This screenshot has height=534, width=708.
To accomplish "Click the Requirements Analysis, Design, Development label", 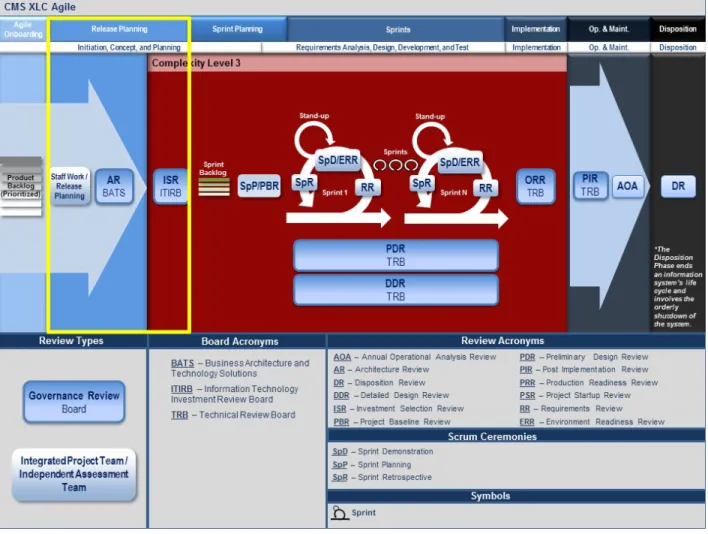I will pos(382,47).
